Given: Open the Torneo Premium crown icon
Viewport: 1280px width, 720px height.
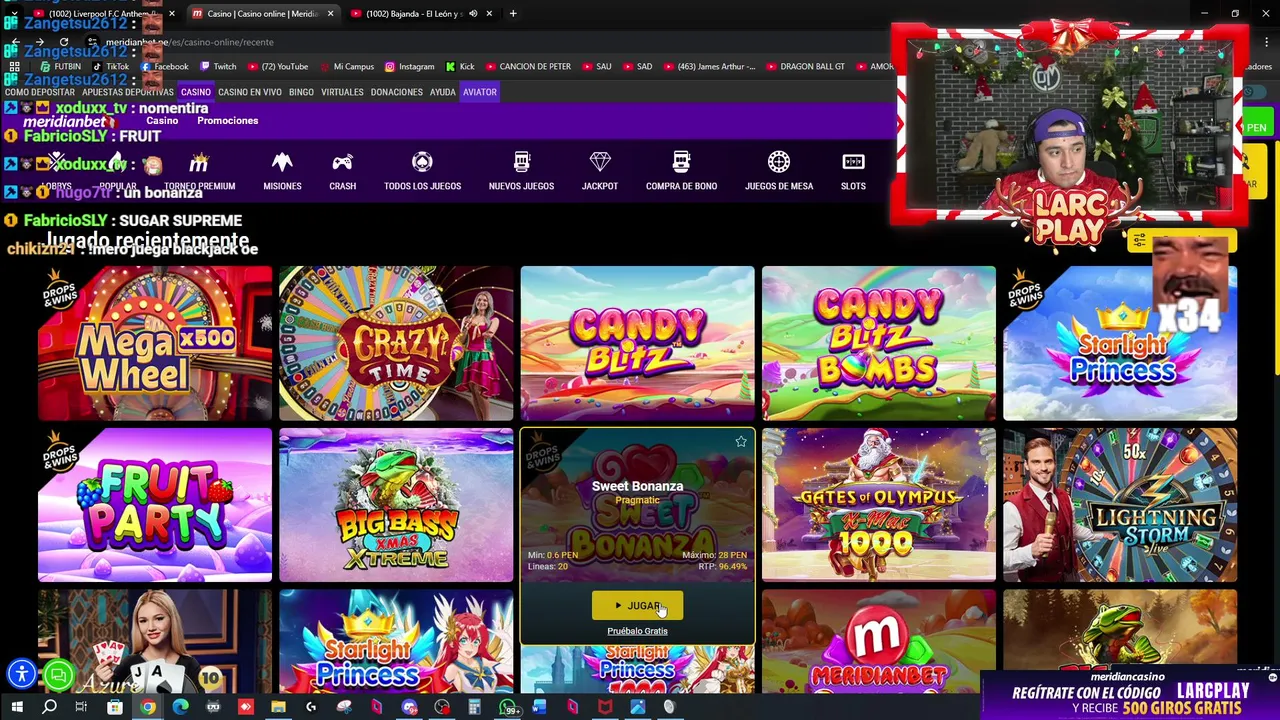Looking at the screenshot, I should tap(199, 162).
